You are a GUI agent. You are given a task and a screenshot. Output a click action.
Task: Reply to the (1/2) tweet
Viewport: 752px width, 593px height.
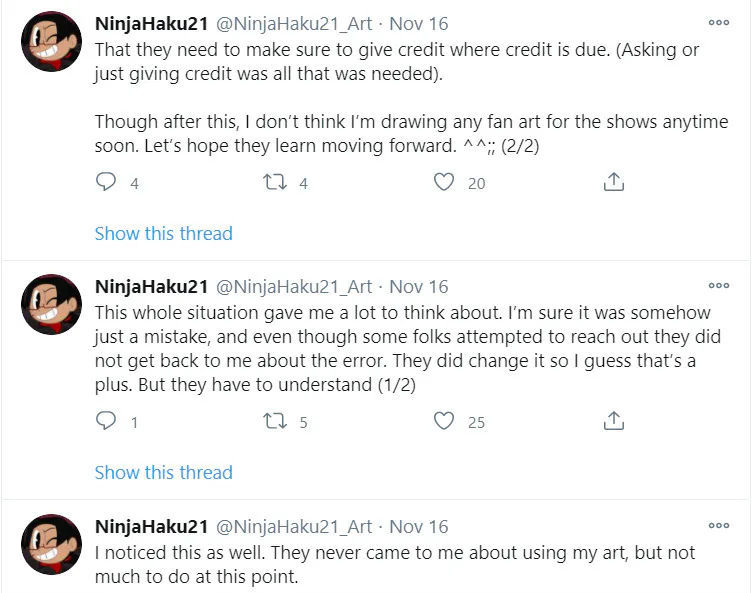106,421
